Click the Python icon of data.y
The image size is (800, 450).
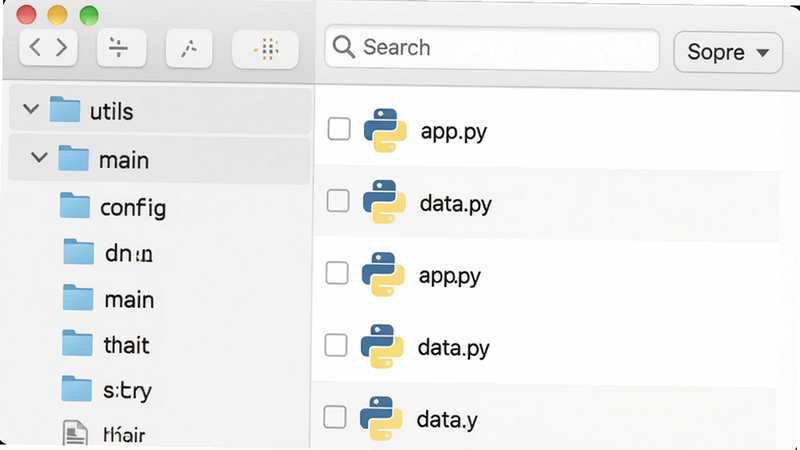[x=380, y=418]
